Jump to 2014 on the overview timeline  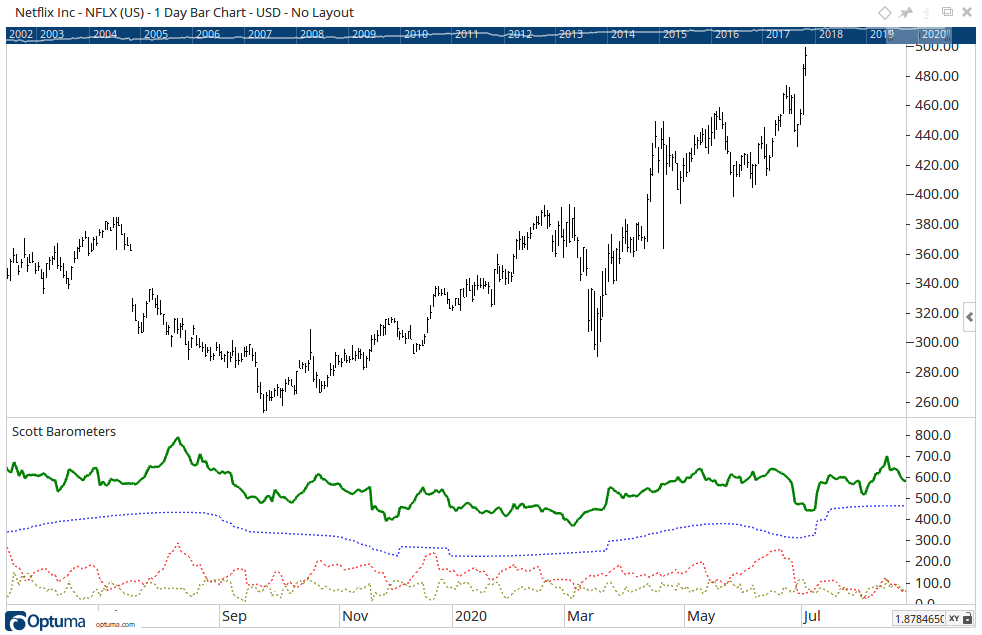pos(623,34)
